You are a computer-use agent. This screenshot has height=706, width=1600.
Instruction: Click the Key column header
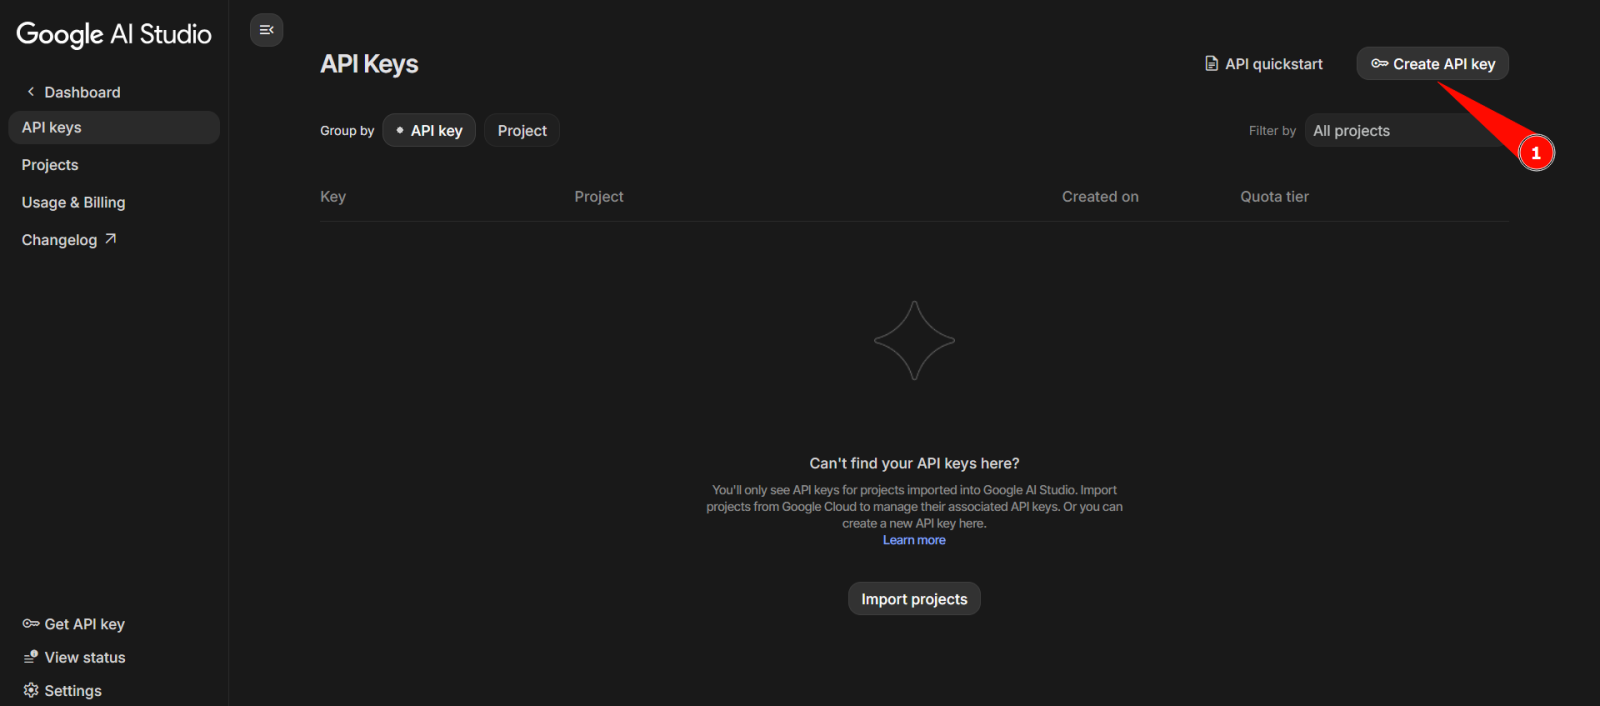[333, 197]
